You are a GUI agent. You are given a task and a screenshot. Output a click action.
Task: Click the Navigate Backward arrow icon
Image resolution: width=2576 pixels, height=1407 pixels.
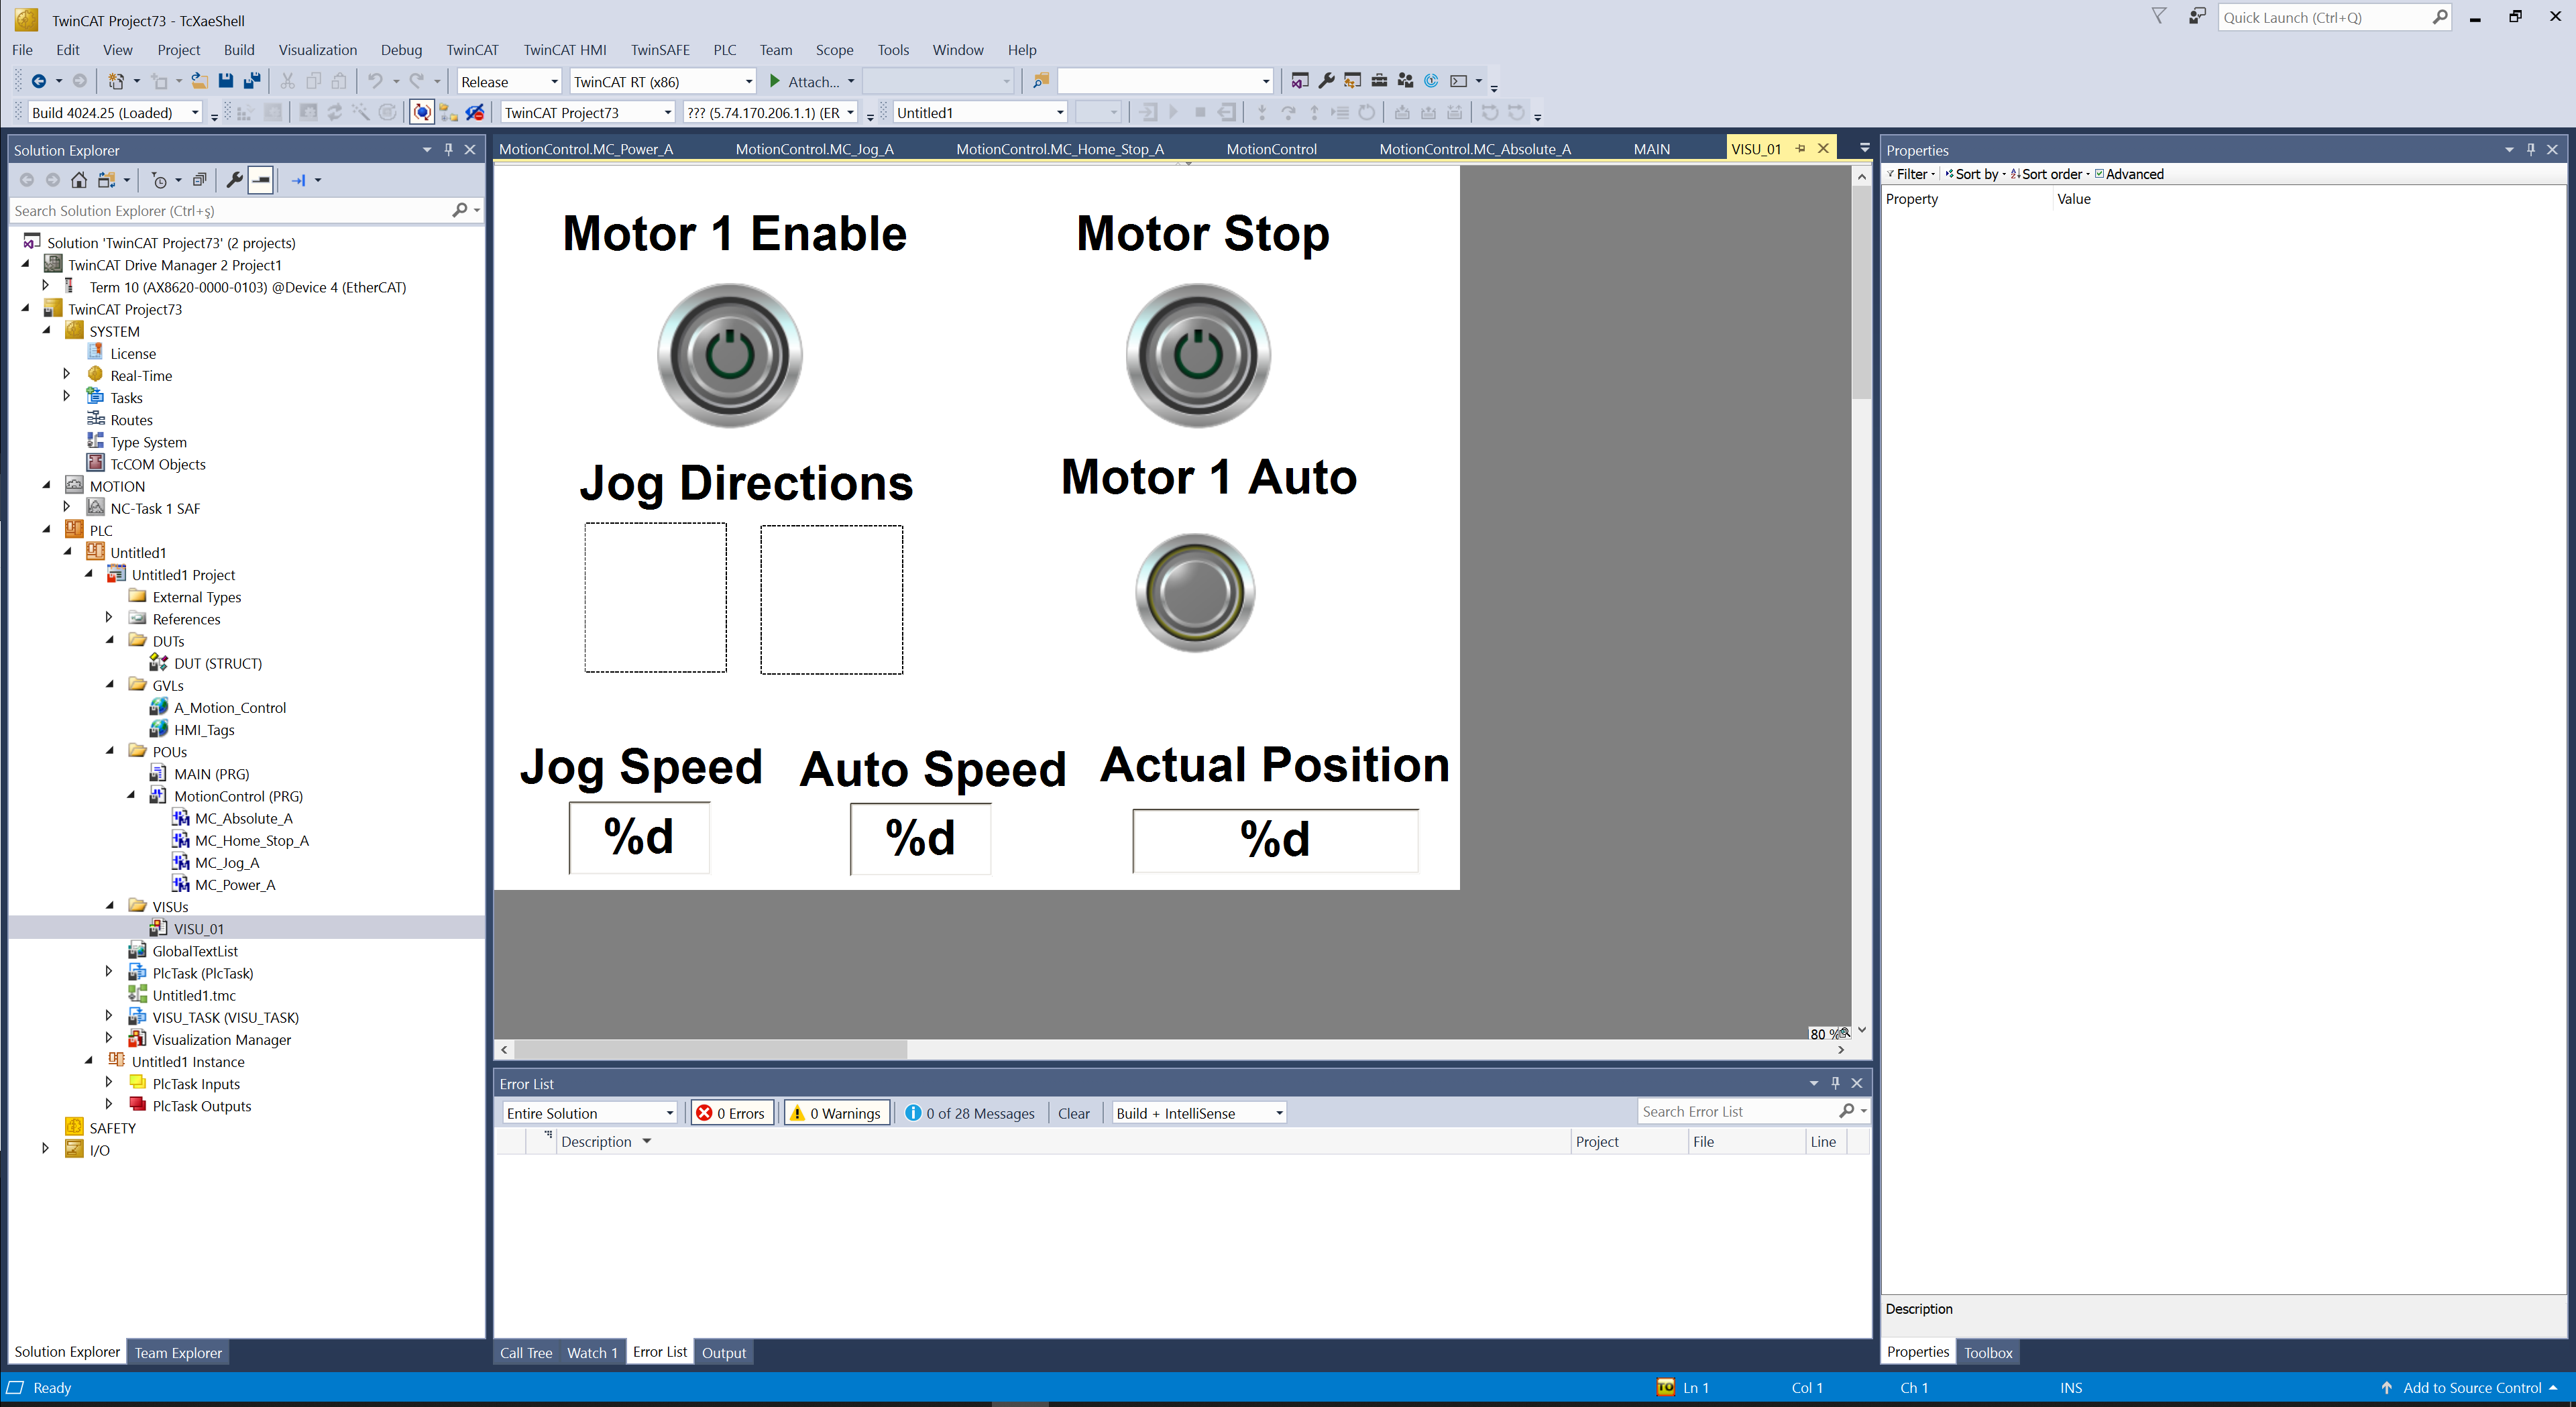[x=39, y=81]
